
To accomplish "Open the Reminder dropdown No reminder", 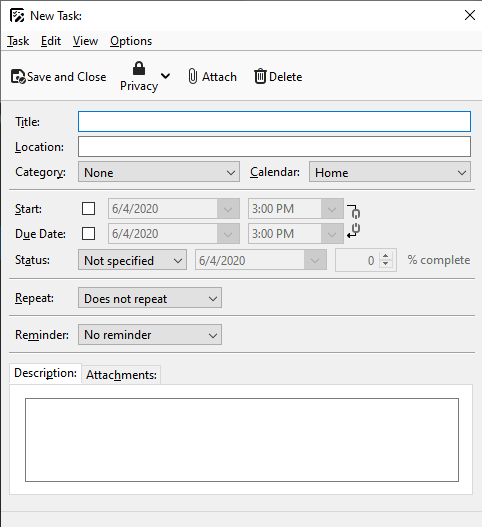I will tap(150, 335).
